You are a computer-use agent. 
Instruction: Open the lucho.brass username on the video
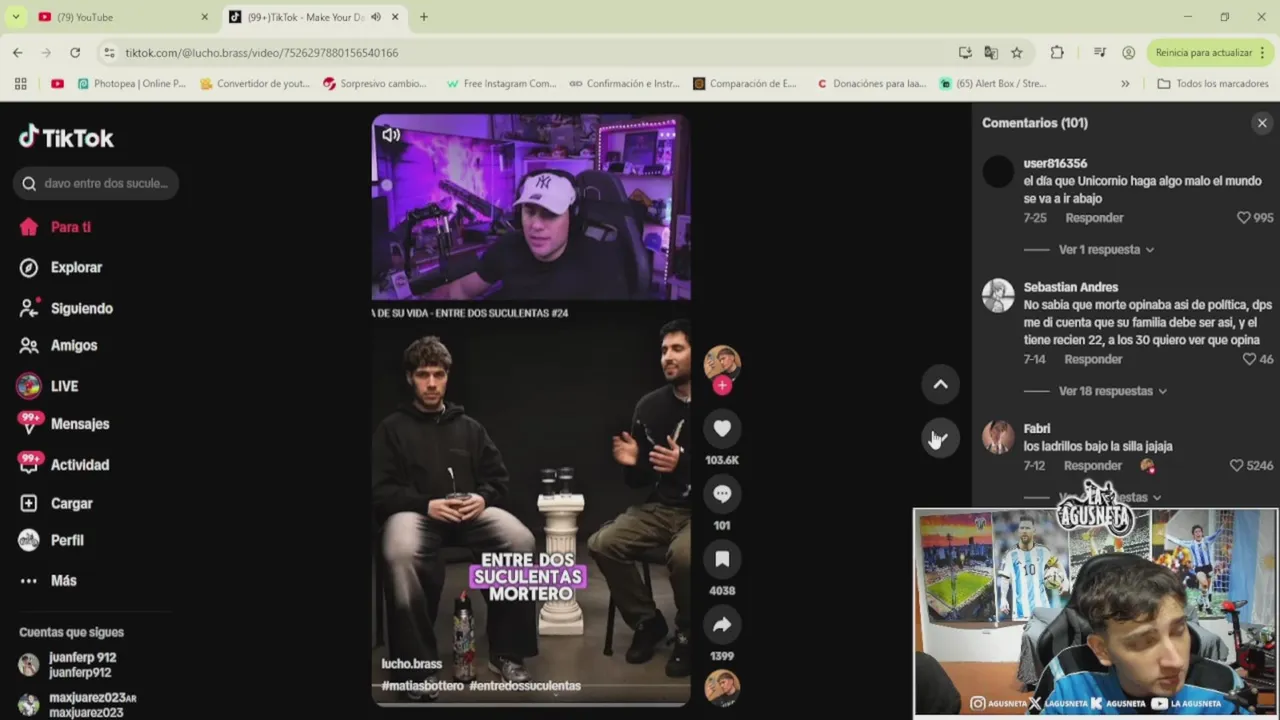click(x=411, y=664)
